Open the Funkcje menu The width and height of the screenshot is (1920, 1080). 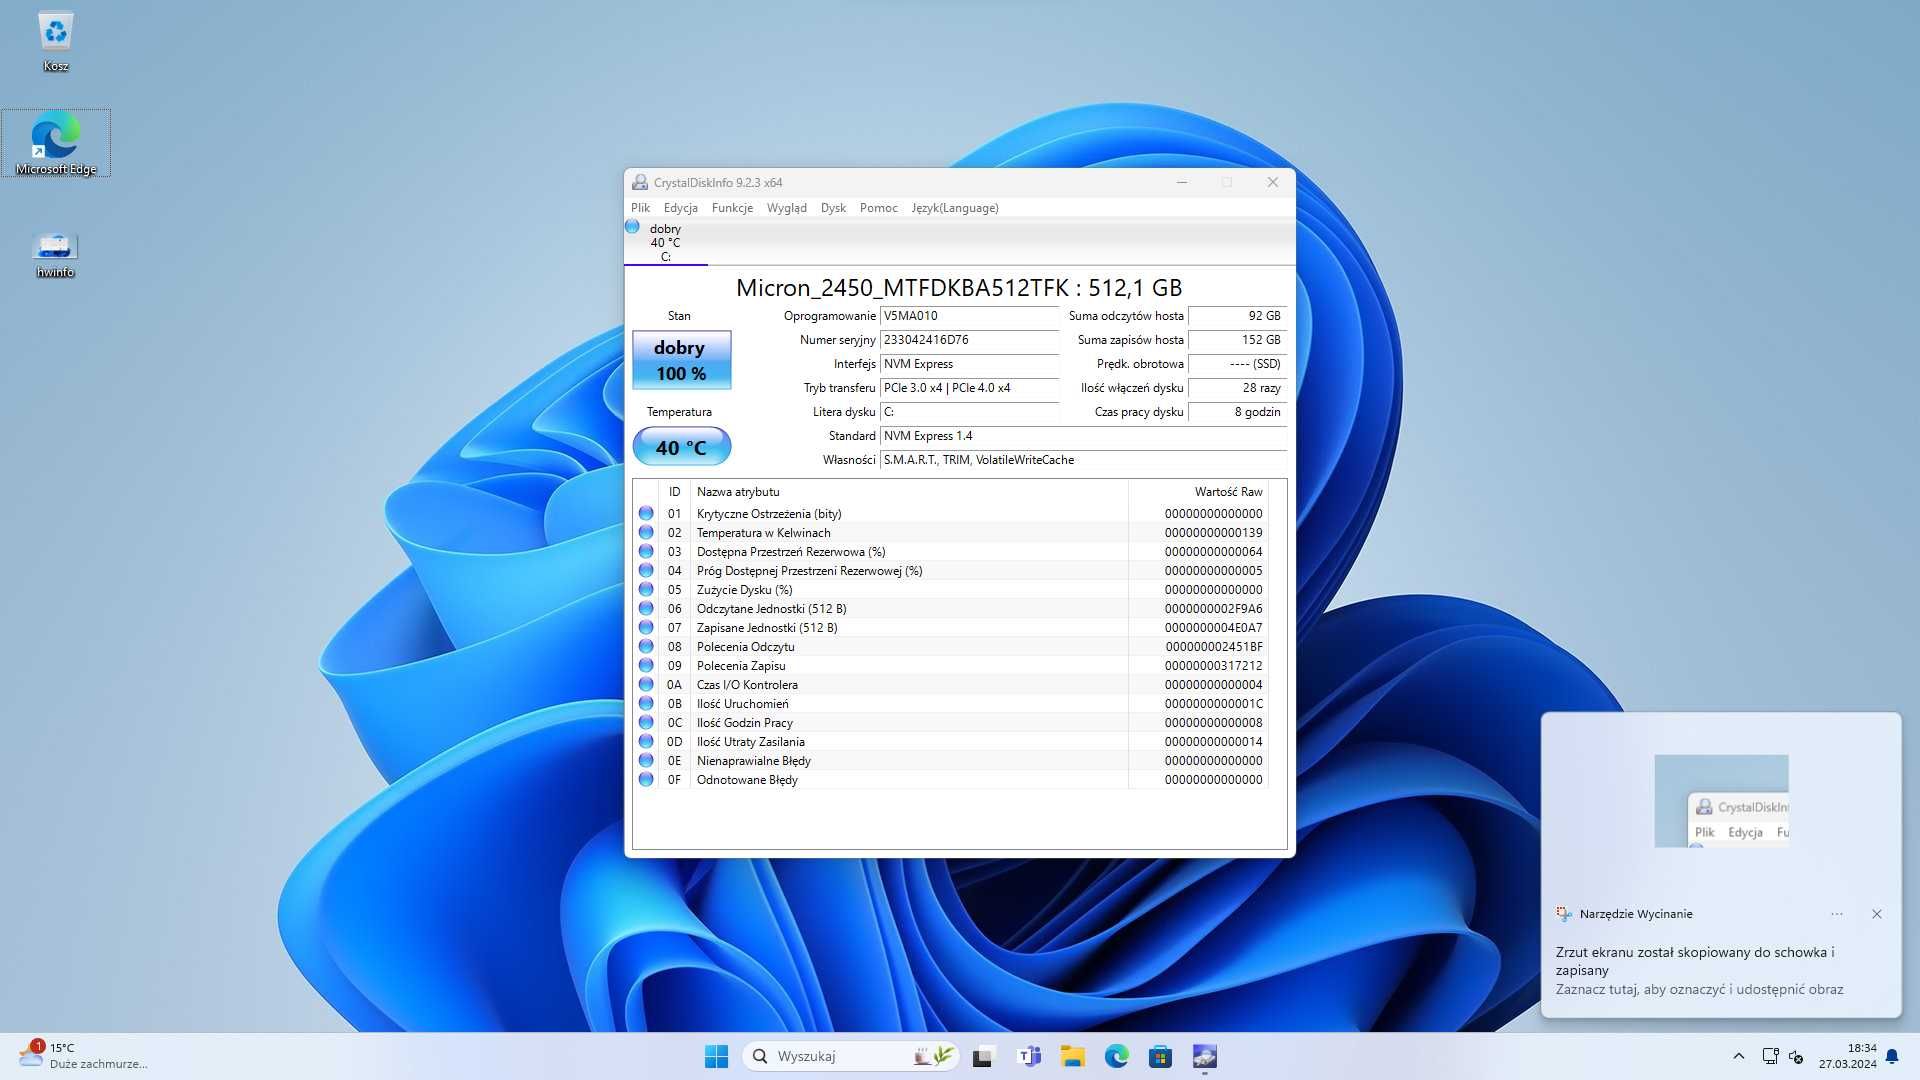point(732,208)
